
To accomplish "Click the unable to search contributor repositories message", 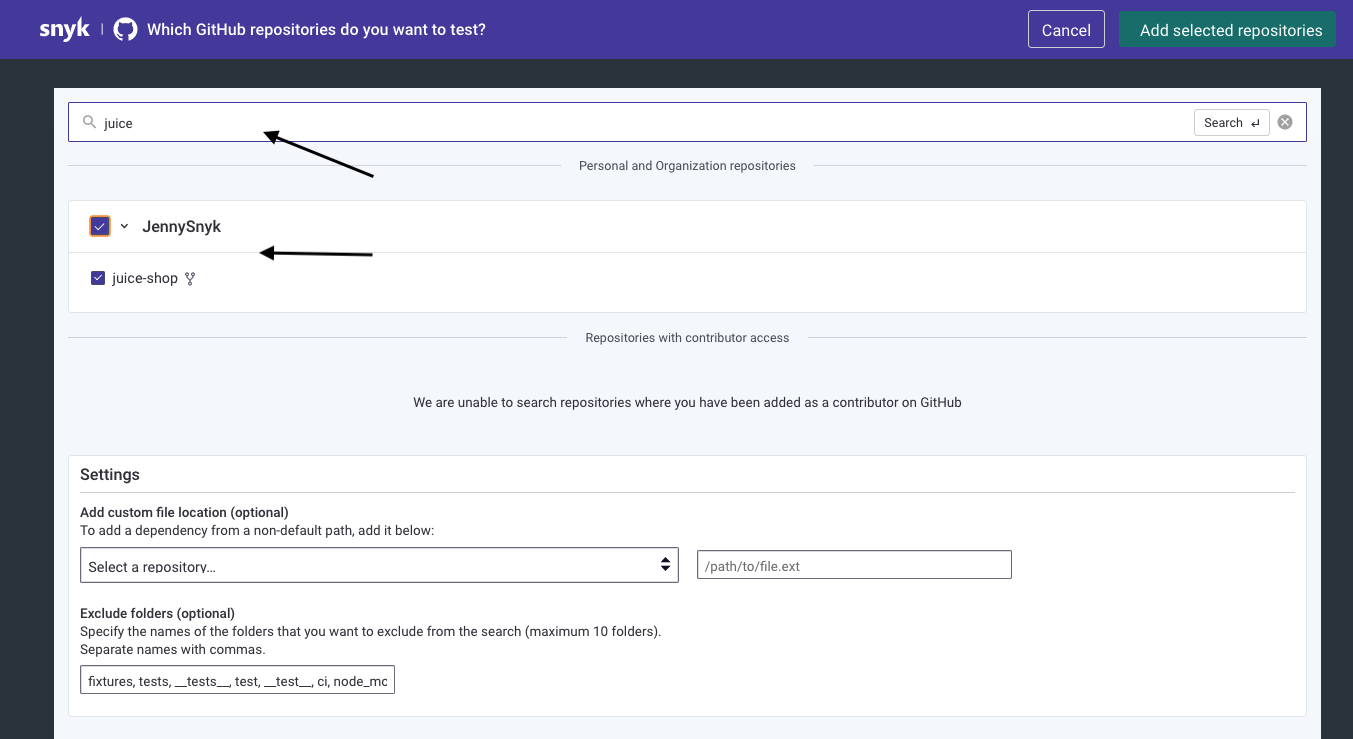I will coord(687,402).
